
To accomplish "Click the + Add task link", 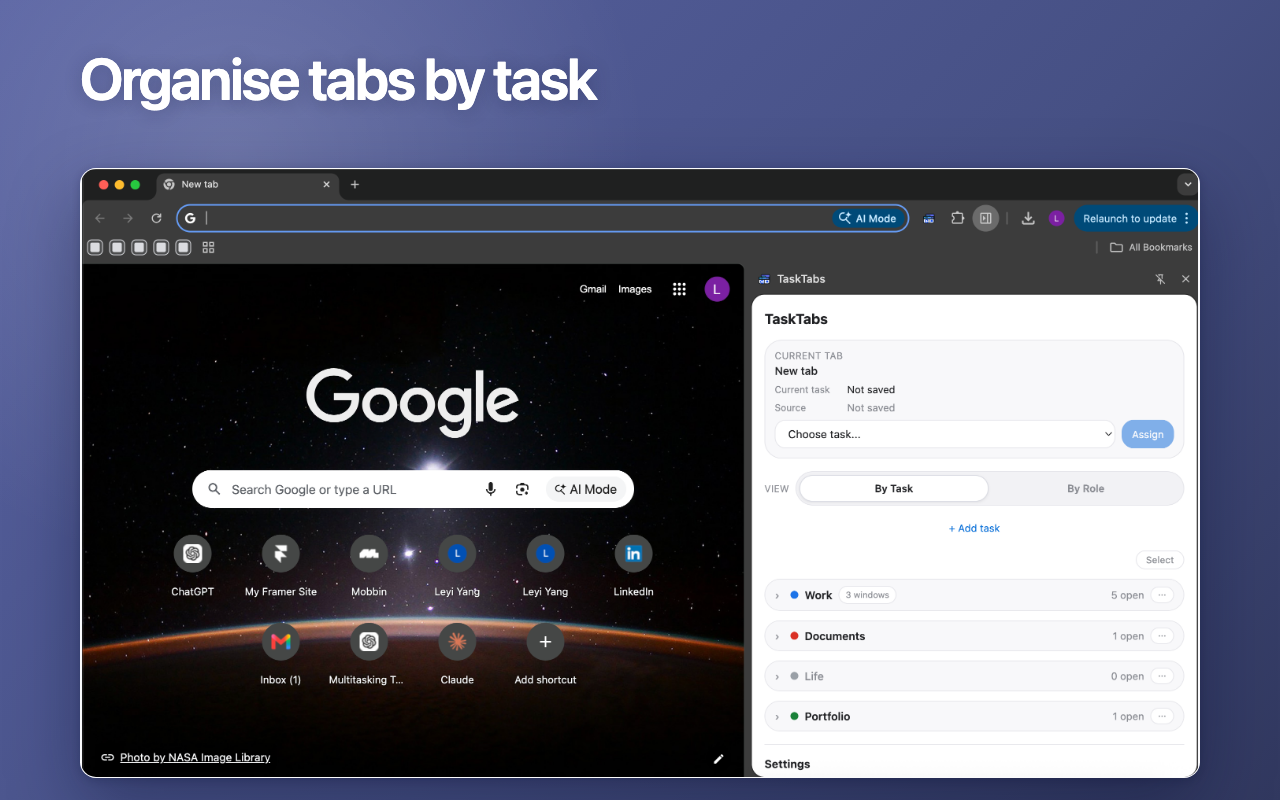I will [974, 528].
